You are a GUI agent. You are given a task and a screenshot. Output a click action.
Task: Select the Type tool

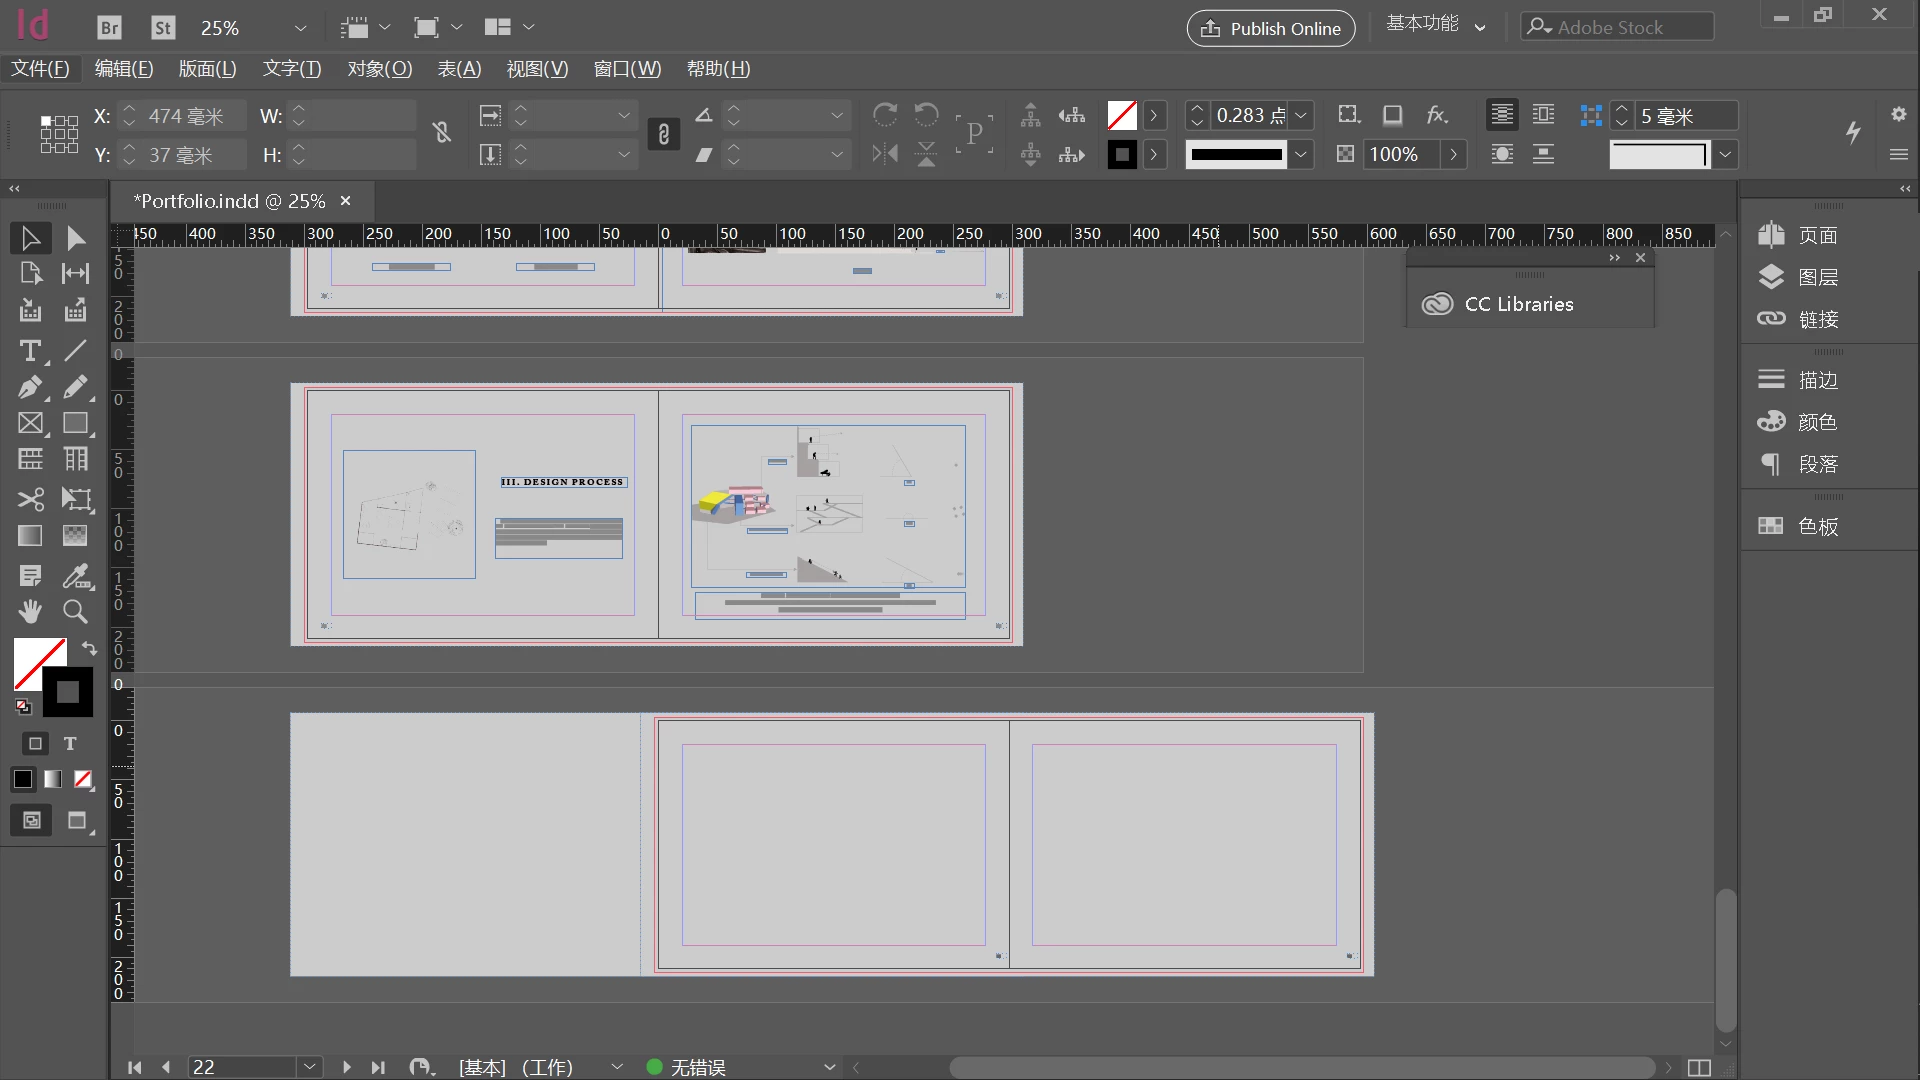tap(30, 351)
